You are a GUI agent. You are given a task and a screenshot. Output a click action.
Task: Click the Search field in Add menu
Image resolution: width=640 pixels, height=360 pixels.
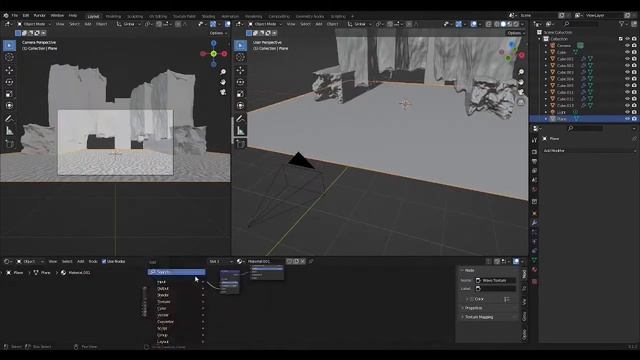click(x=177, y=272)
